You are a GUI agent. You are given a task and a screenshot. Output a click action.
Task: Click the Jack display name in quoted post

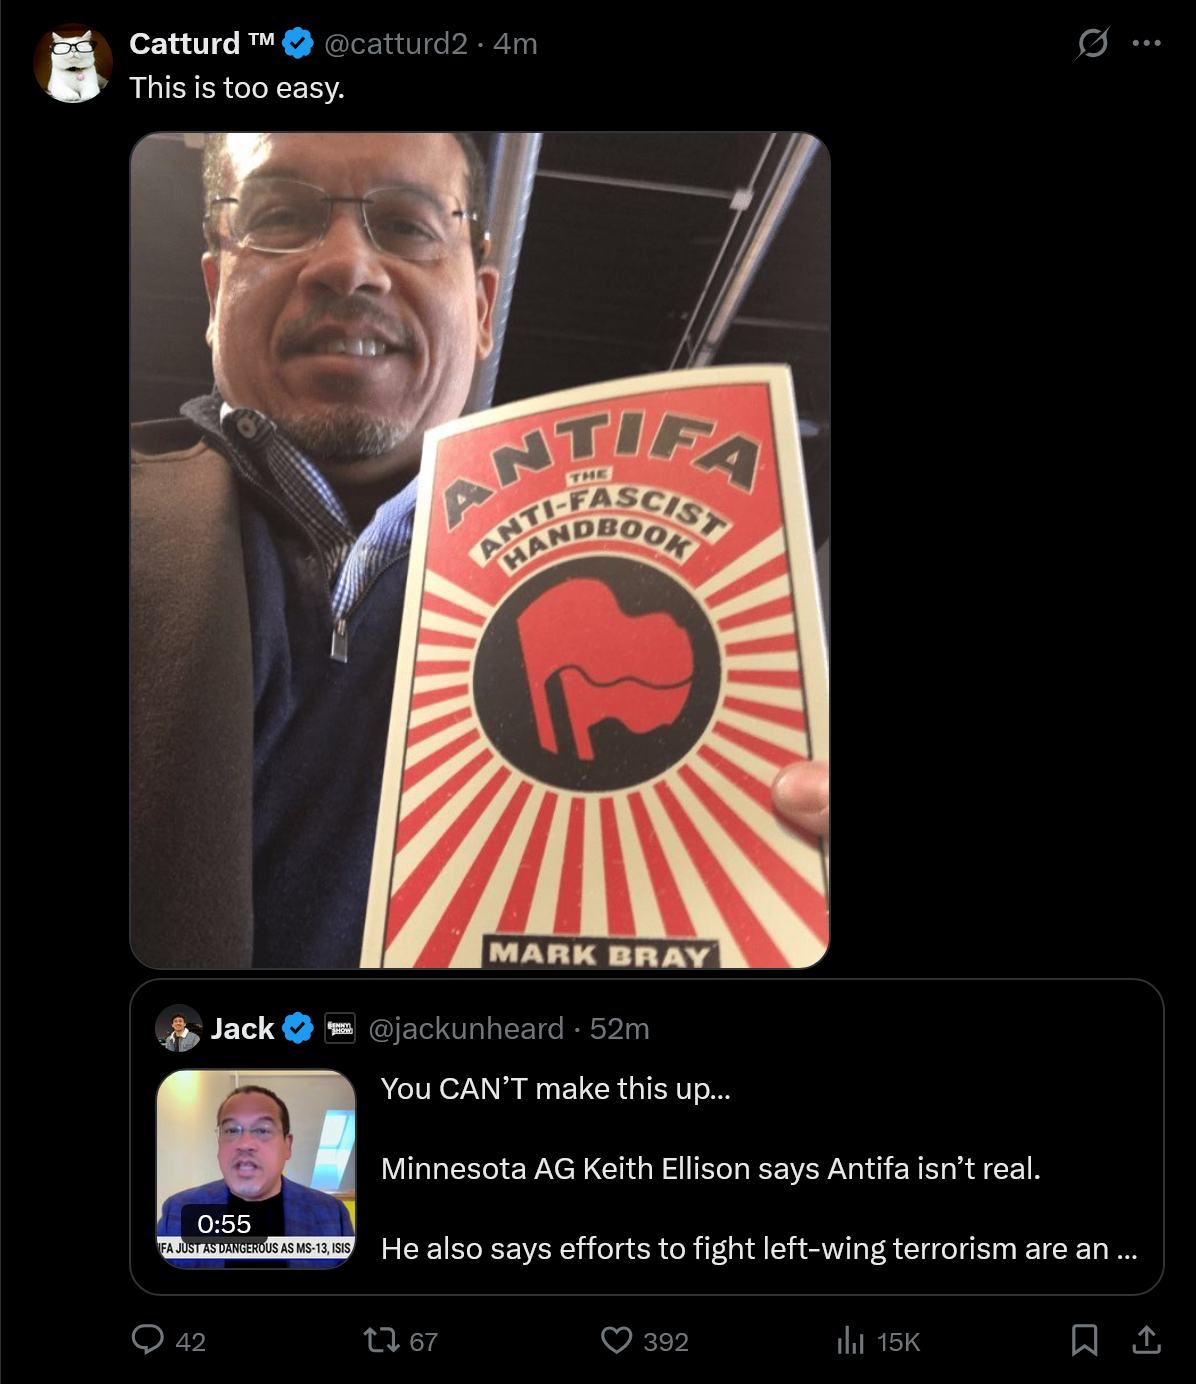[242, 1028]
